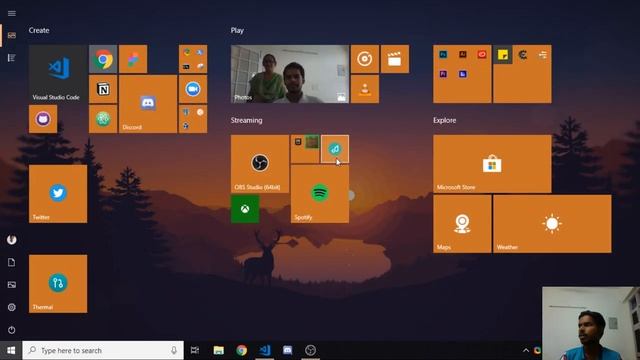
Task: Select the Create group header
Action: point(39,30)
